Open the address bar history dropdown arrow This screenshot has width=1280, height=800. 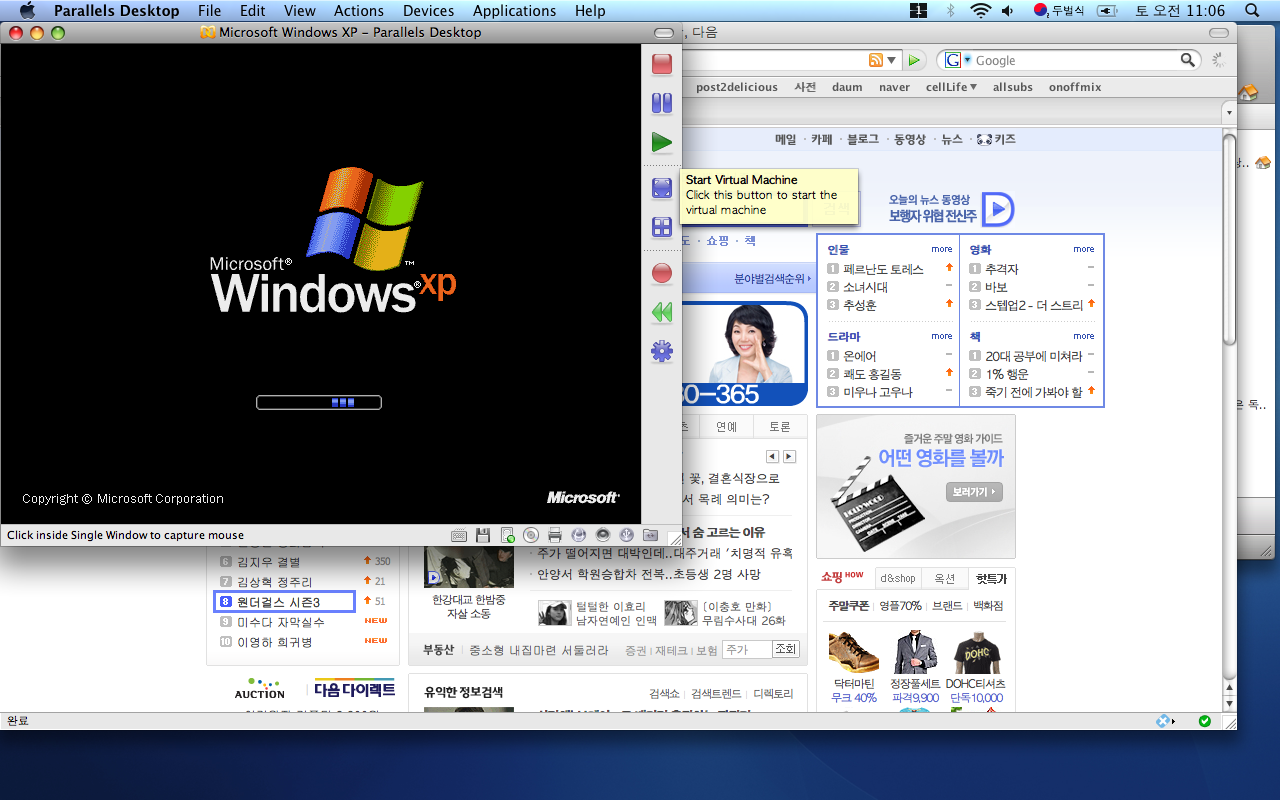(892, 61)
